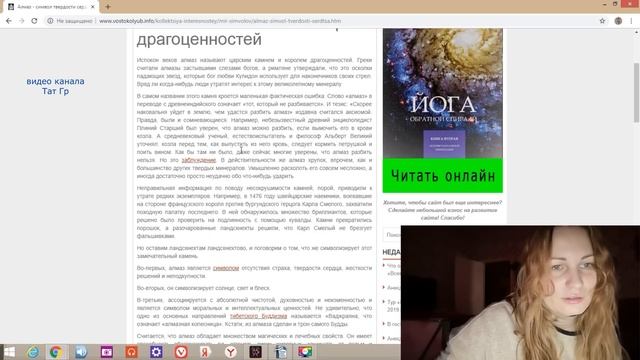Focus the address bar URL
Image resolution: width=640 pixels, height=360 pixels.
tap(220, 21)
